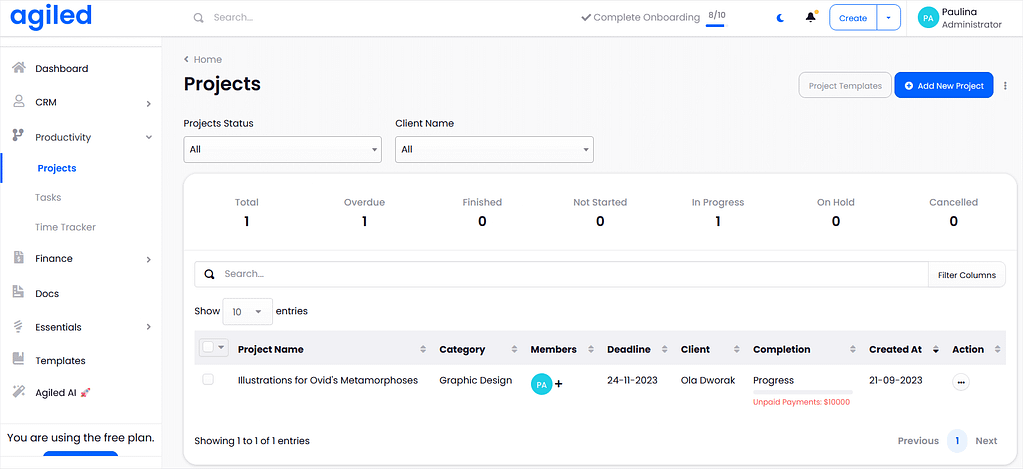Click Filter Columns button
1023x469 pixels.
point(966,275)
